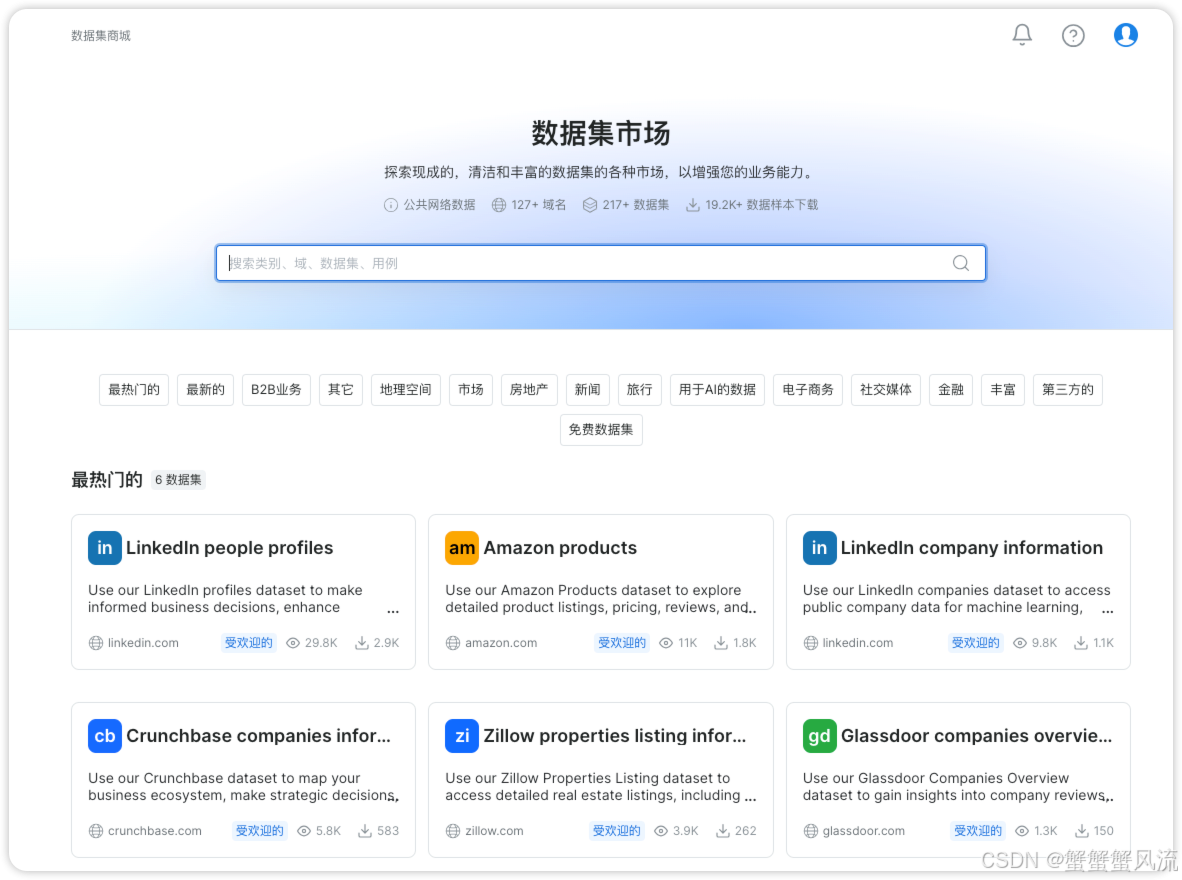Open the 数据集商城 breadcrumb link

[x=101, y=35]
